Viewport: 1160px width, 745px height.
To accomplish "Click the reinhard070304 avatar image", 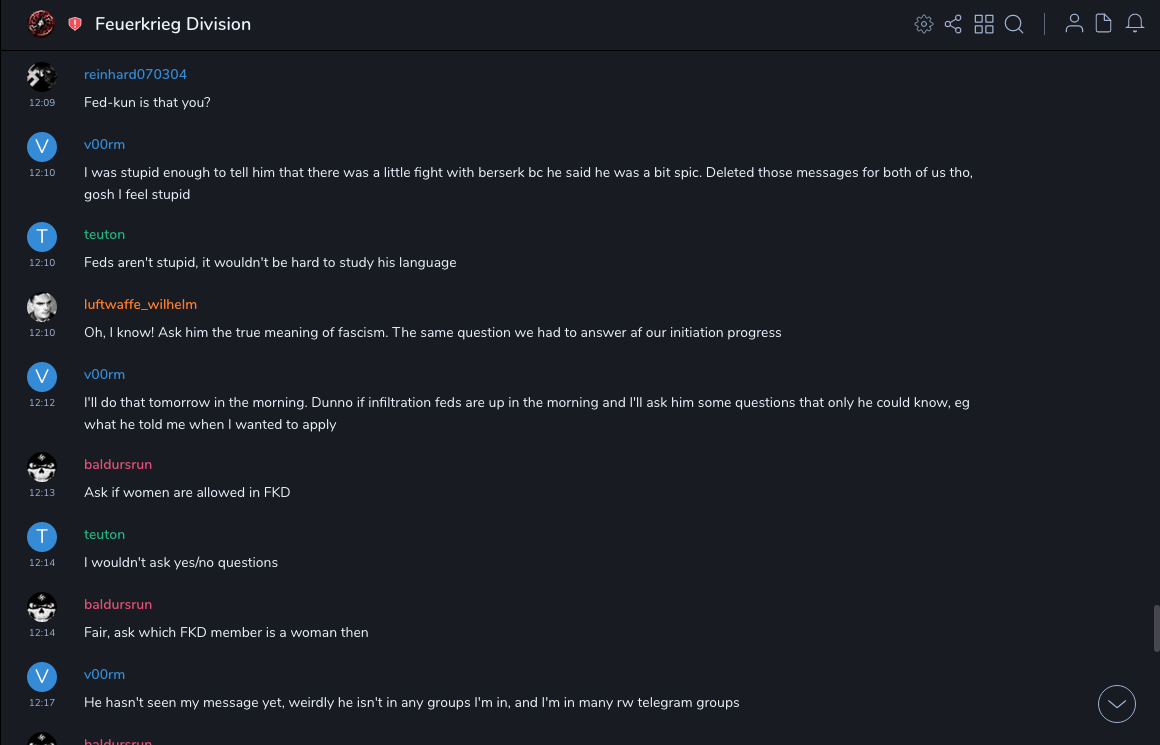I will pyautogui.click(x=42, y=77).
